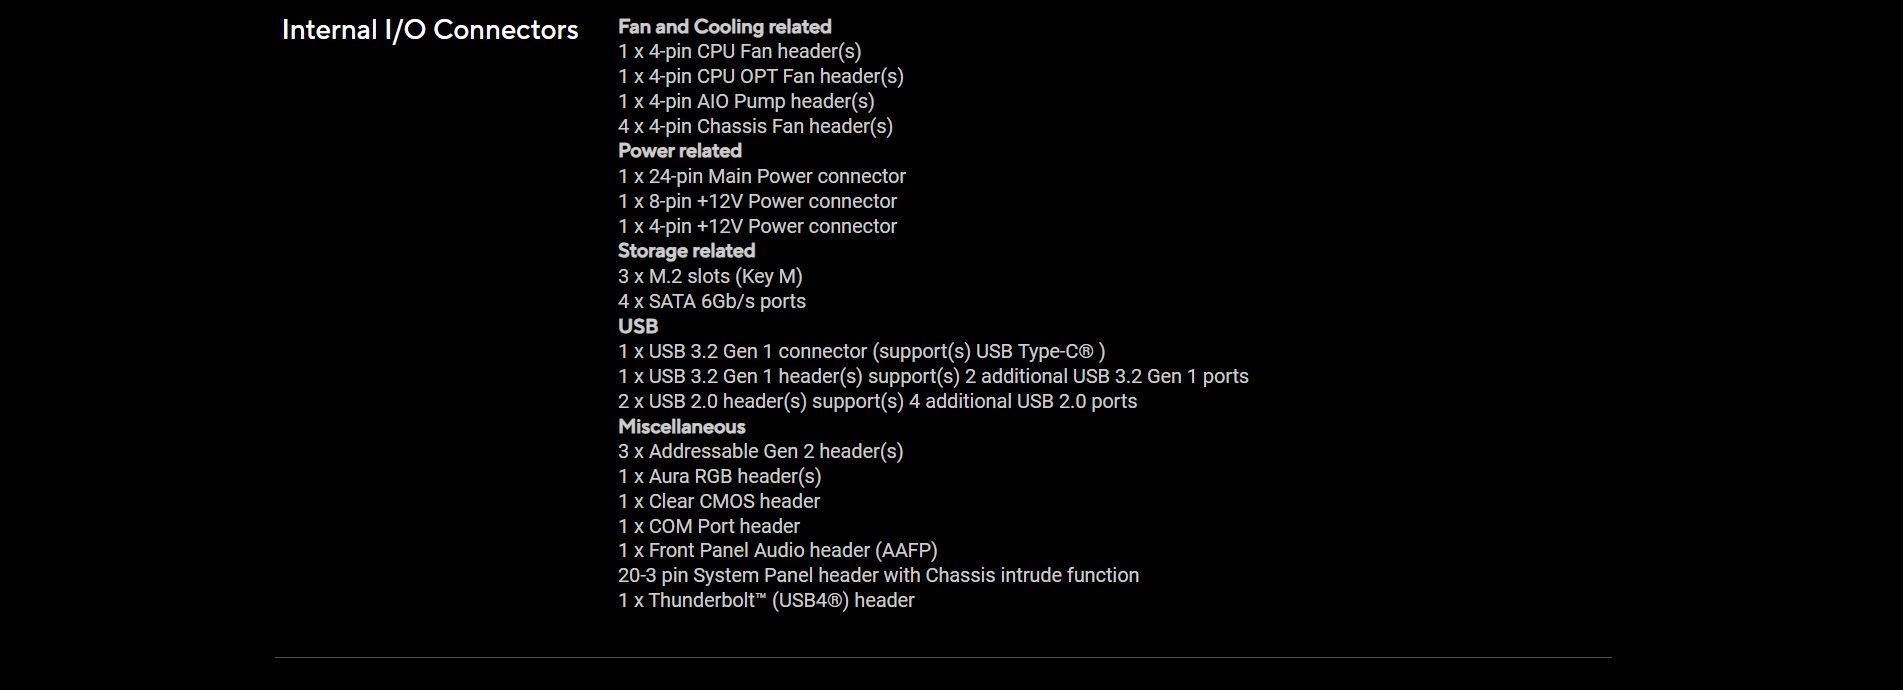Click the CPU OPT Fan header entry
This screenshot has width=1903, height=690.
point(761,77)
